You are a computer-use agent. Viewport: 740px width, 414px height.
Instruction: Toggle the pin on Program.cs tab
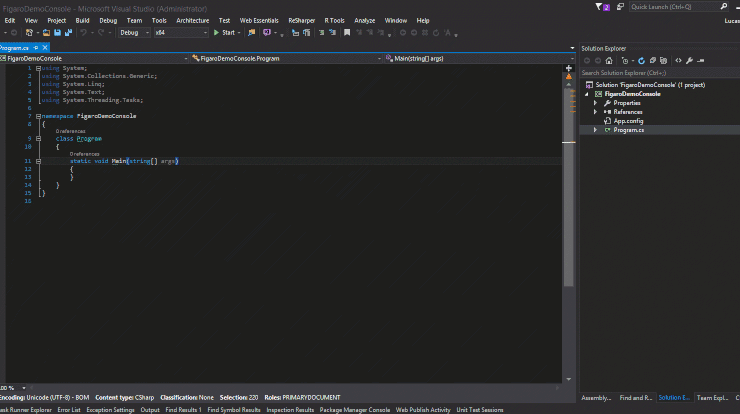pyautogui.click(x=36, y=48)
